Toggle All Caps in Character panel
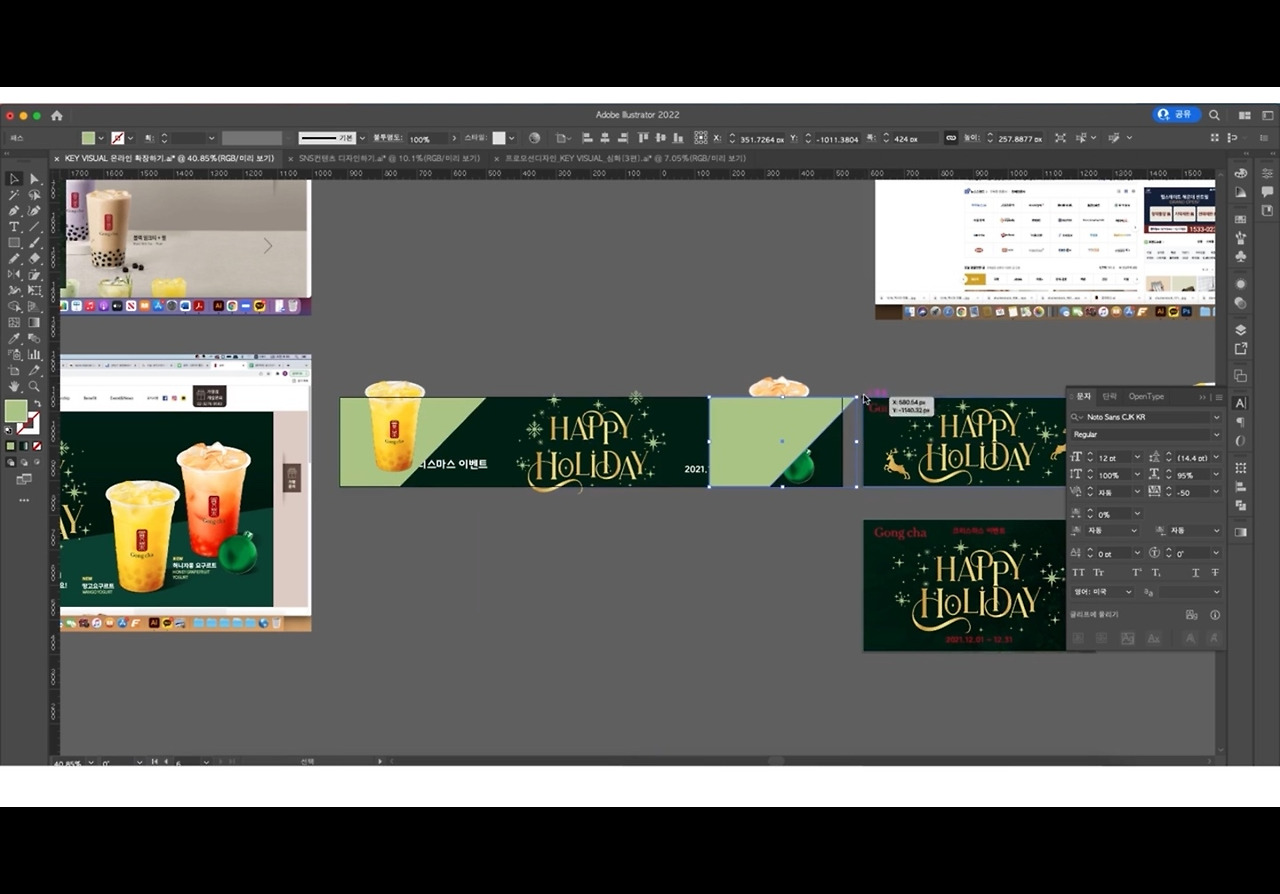The height and width of the screenshot is (894, 1280). point(1078,572)
